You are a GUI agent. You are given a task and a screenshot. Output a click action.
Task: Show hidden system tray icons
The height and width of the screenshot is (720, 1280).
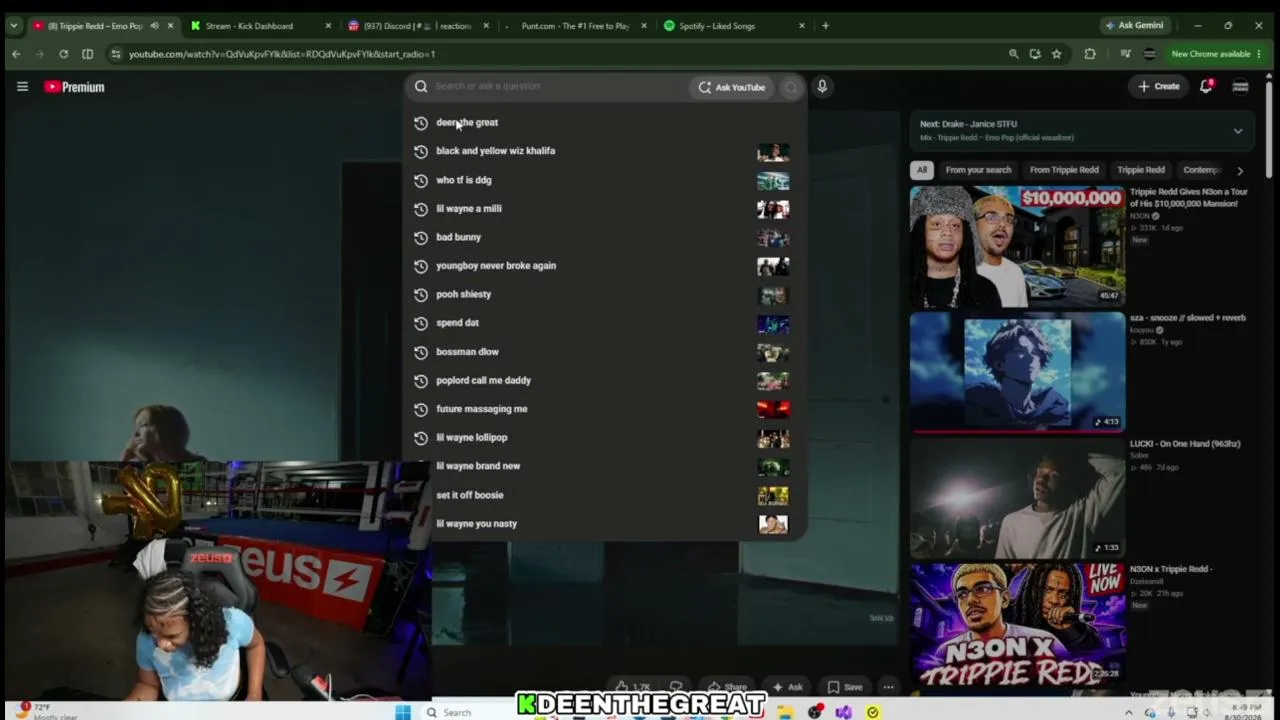point(1129,712)
